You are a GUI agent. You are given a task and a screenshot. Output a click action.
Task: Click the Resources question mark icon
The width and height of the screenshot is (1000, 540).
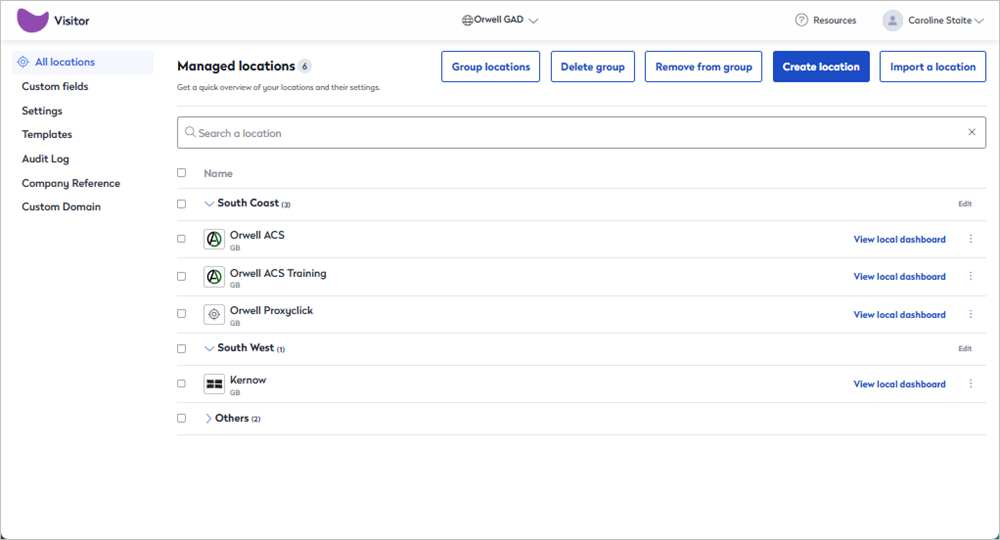801,20
